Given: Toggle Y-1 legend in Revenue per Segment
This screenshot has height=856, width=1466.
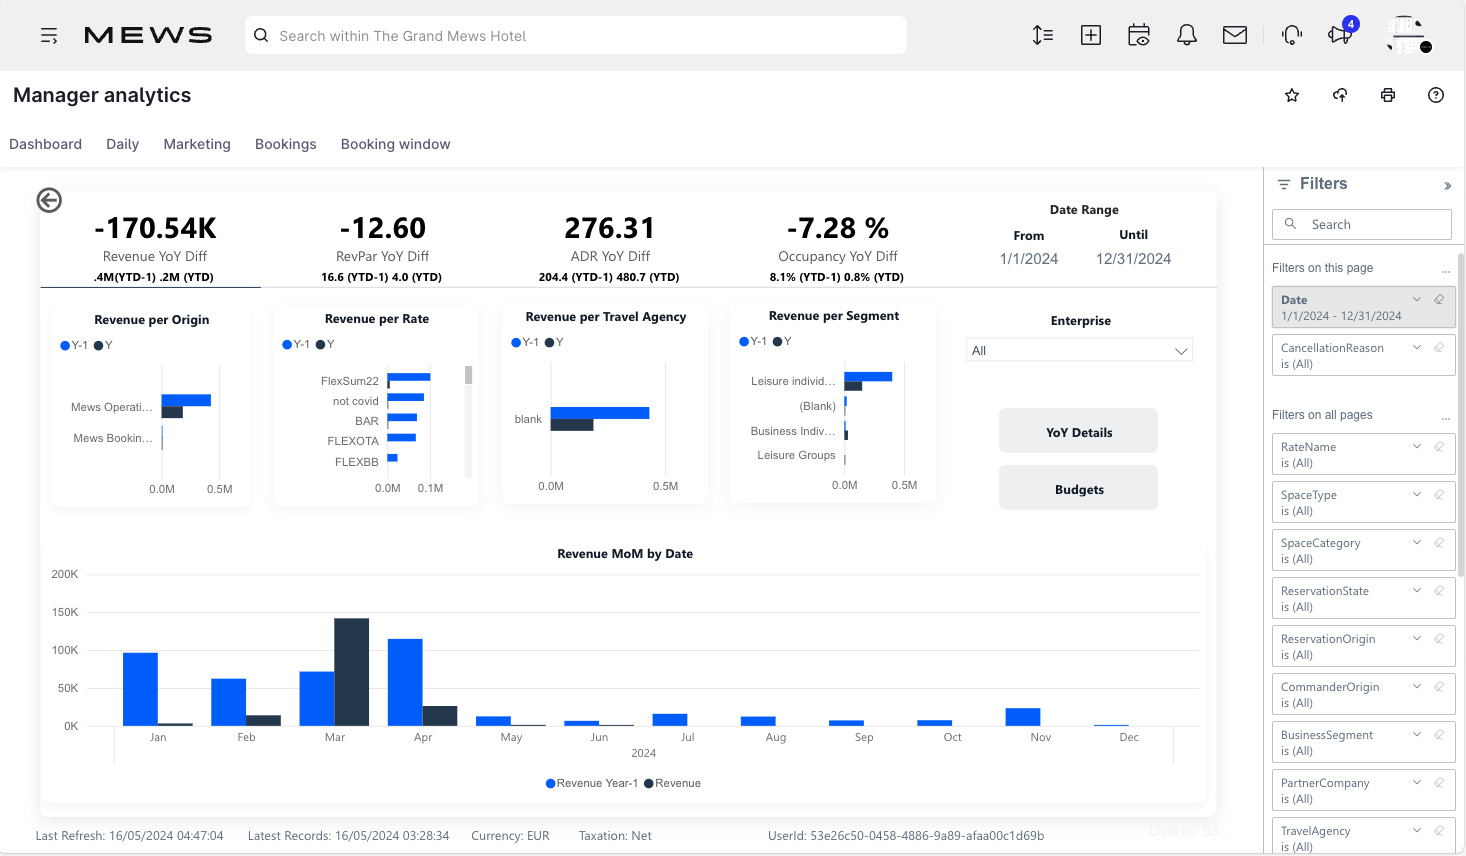Looking at the screenshot, I should [753, 341].
